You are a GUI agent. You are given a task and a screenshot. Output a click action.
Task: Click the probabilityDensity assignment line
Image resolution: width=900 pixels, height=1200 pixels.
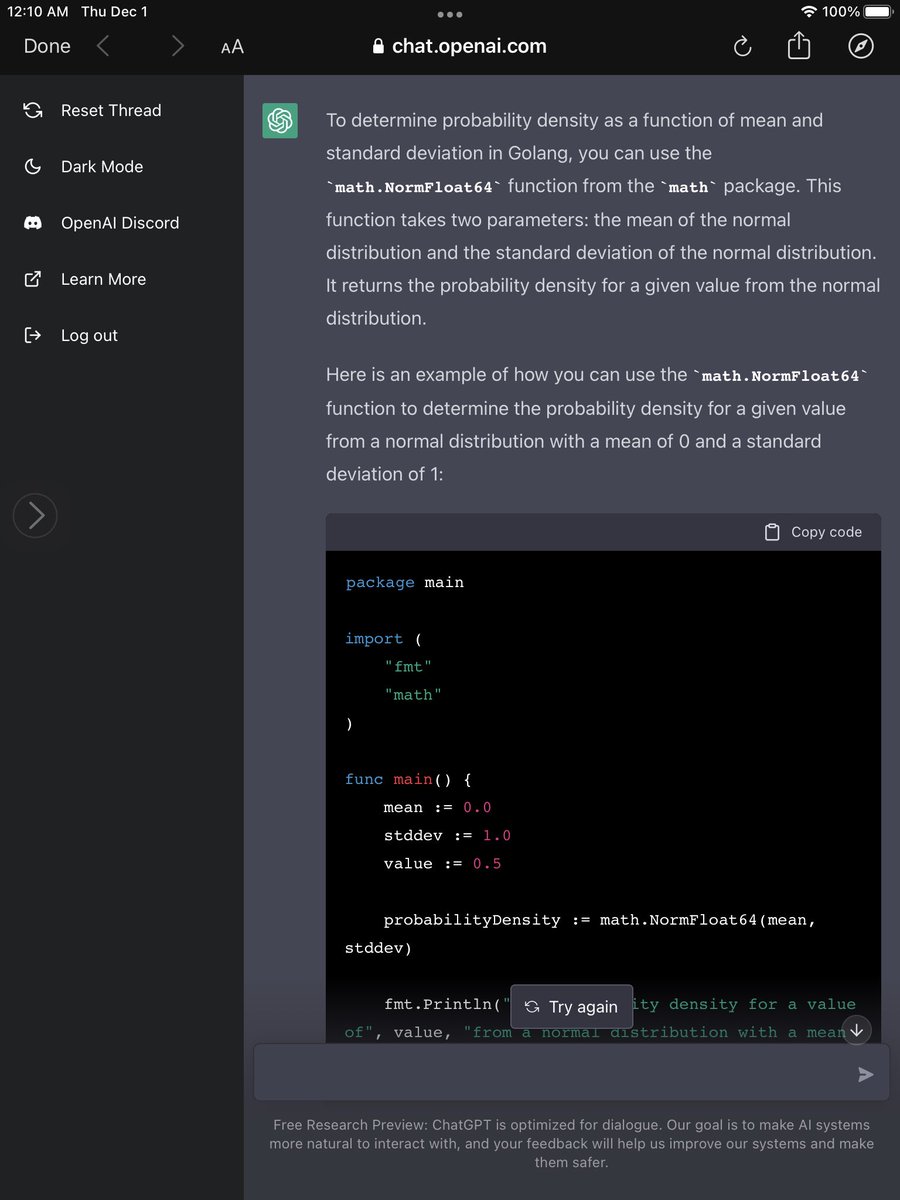(x=581, y=933)
